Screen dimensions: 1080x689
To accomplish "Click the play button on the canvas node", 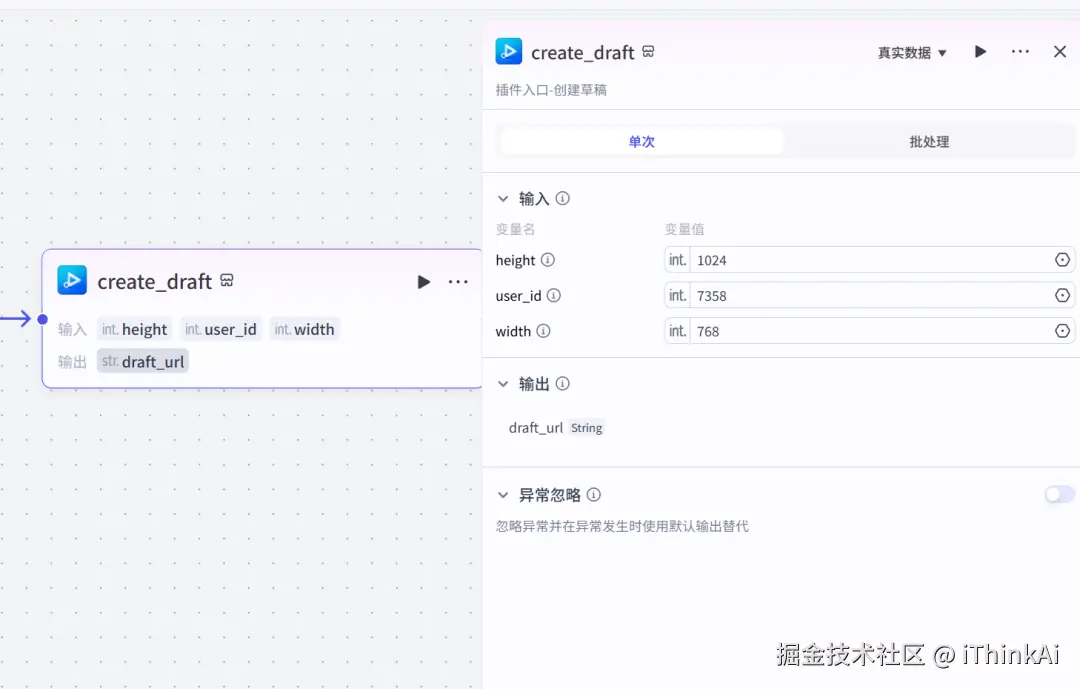I will 423,281.
